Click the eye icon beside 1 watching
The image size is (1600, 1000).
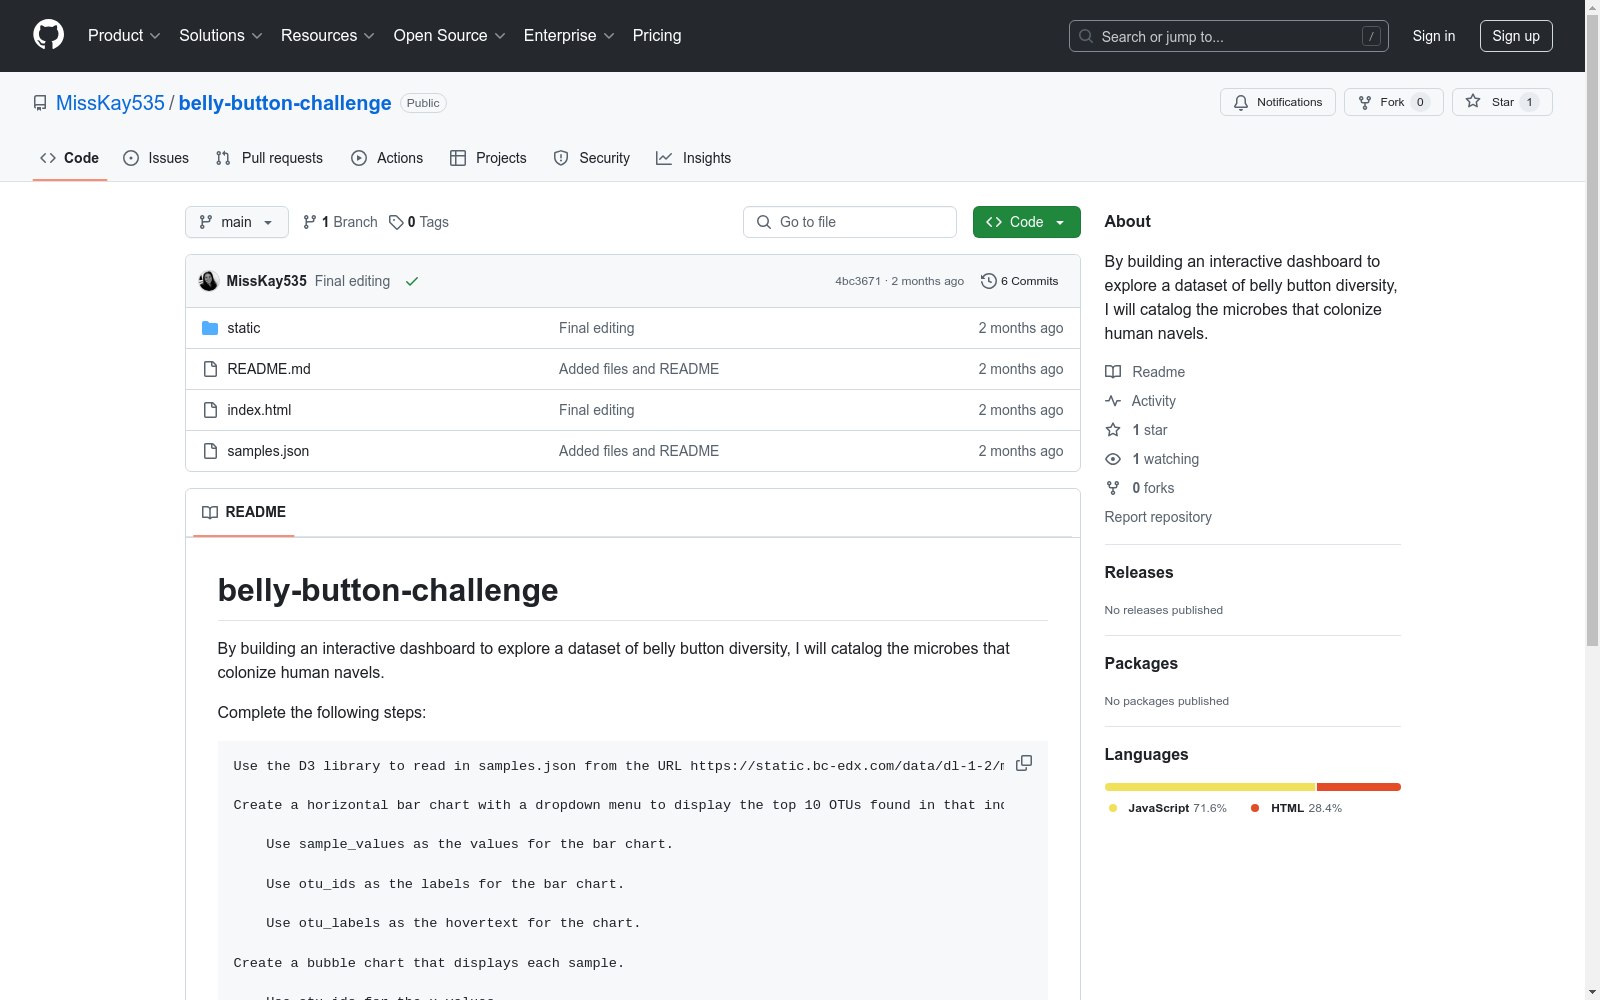click(1113, 459)
